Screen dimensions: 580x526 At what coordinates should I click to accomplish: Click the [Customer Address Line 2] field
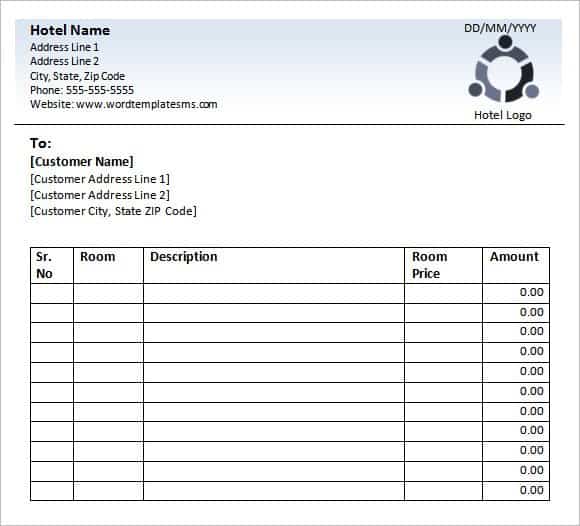pyautogui.click(x=100, y=195)
